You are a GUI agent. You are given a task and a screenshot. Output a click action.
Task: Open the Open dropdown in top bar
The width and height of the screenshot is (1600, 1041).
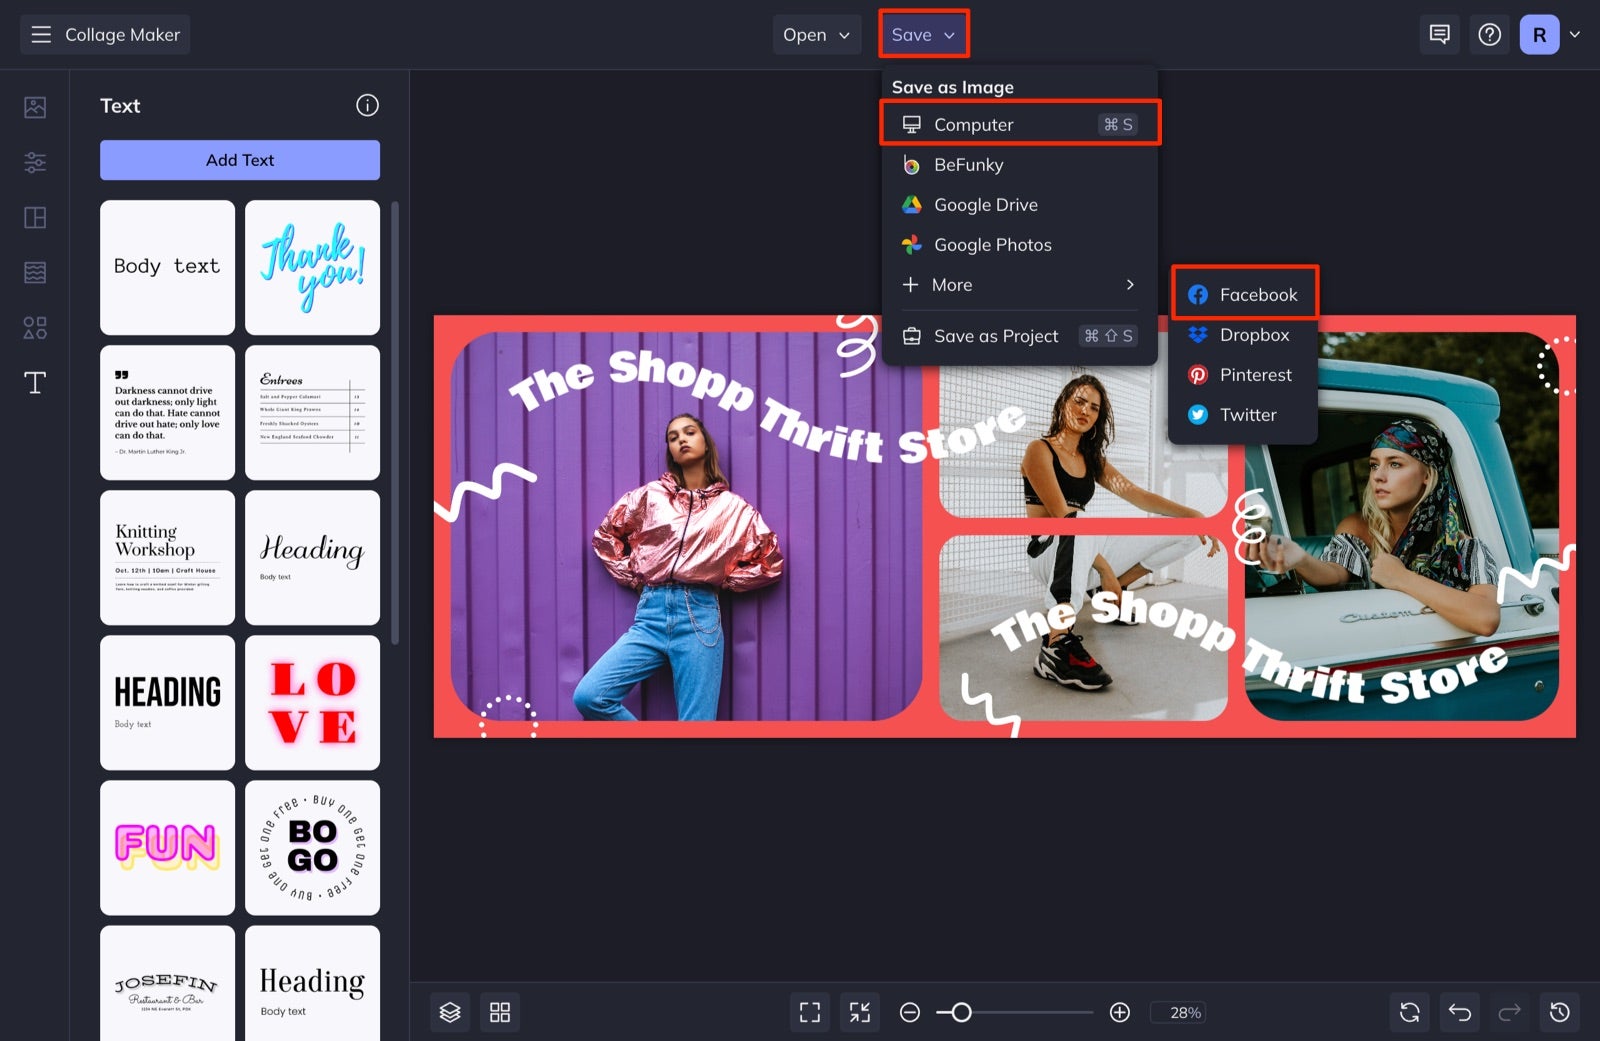tap(816, 34)
